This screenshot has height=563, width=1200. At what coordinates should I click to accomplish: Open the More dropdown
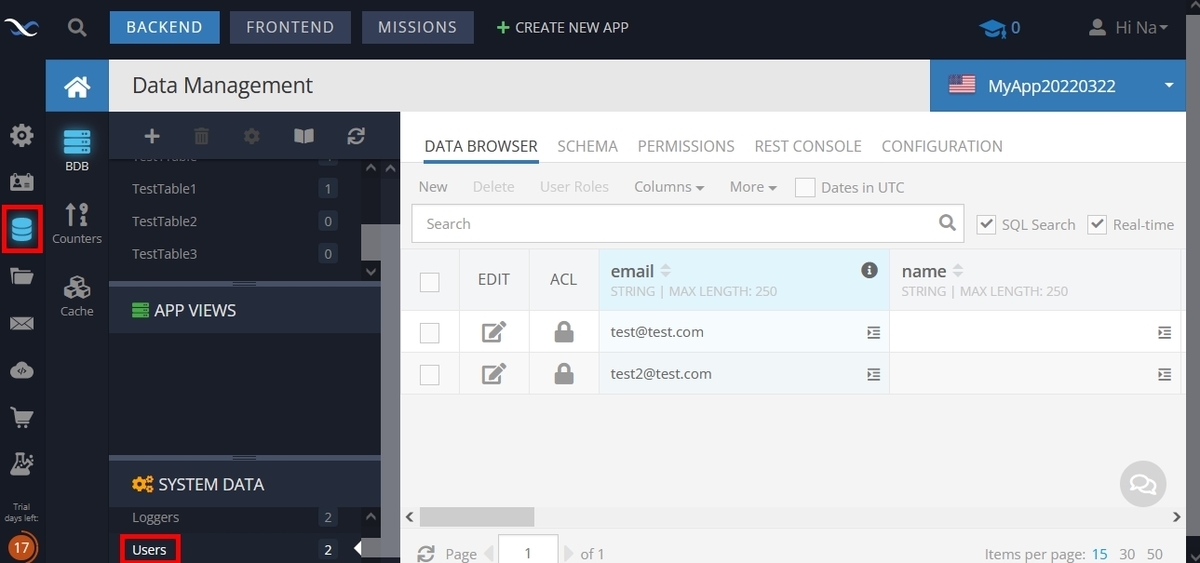[x=753, y=187]
